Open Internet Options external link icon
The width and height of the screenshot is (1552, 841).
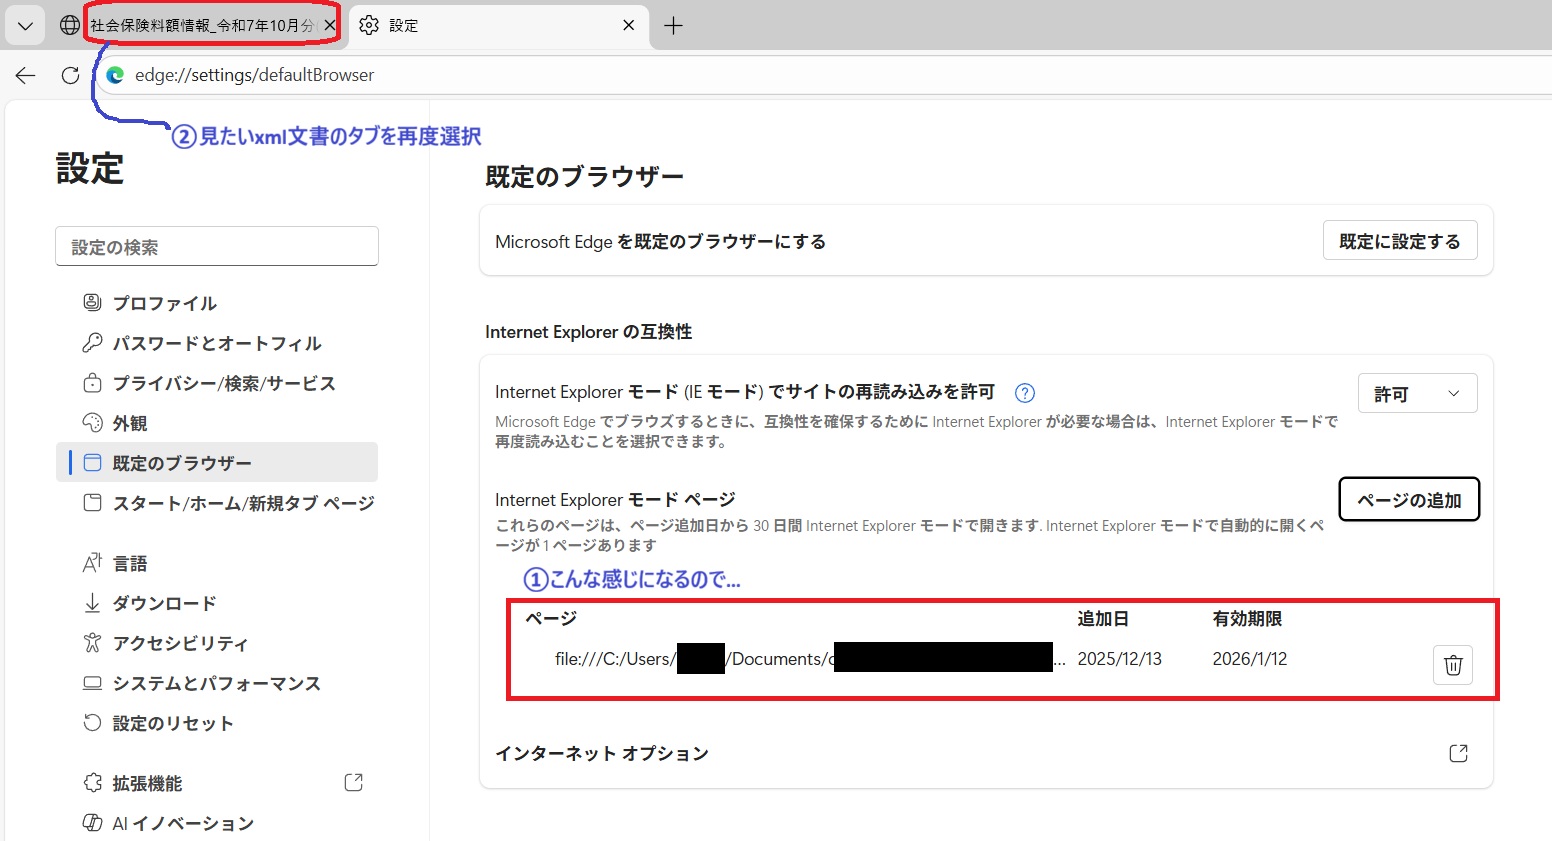(x=1458, y=753)
